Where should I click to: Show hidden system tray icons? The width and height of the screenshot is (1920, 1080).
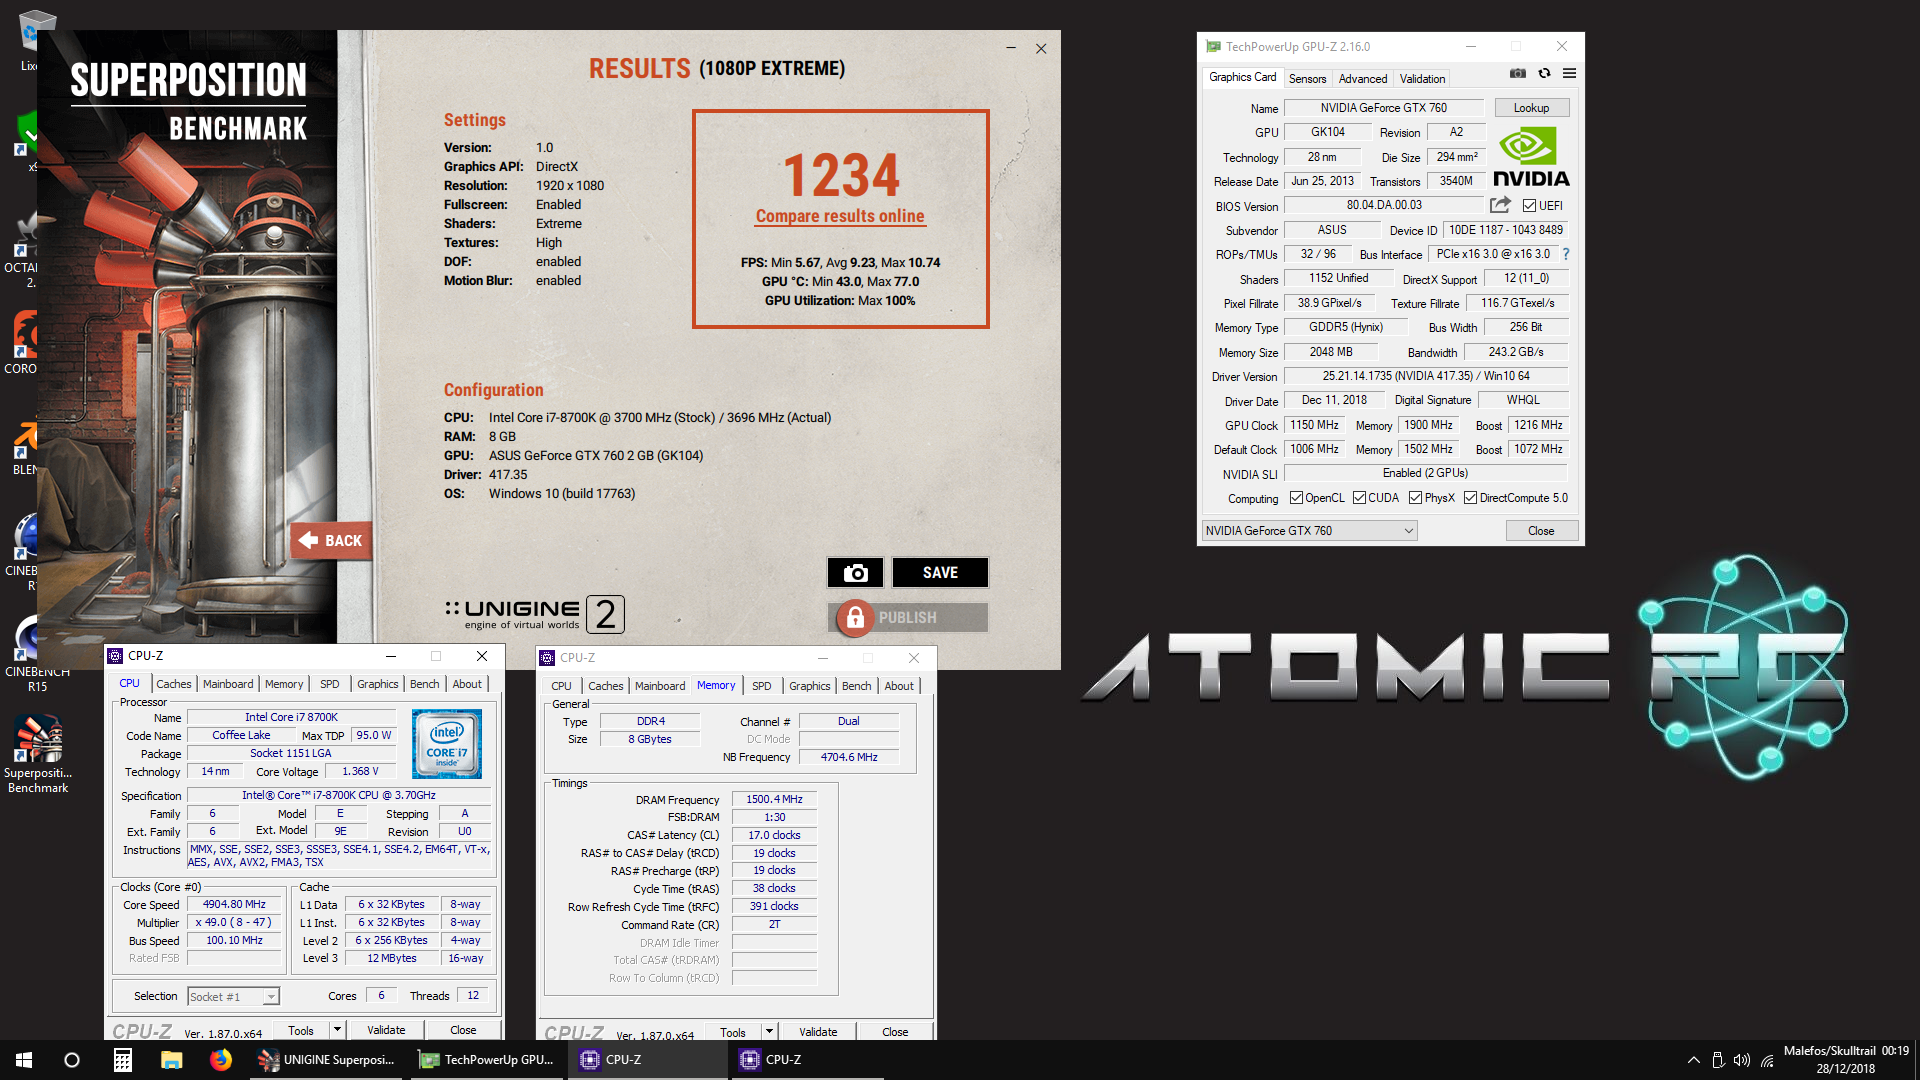pos(1693,1060)
